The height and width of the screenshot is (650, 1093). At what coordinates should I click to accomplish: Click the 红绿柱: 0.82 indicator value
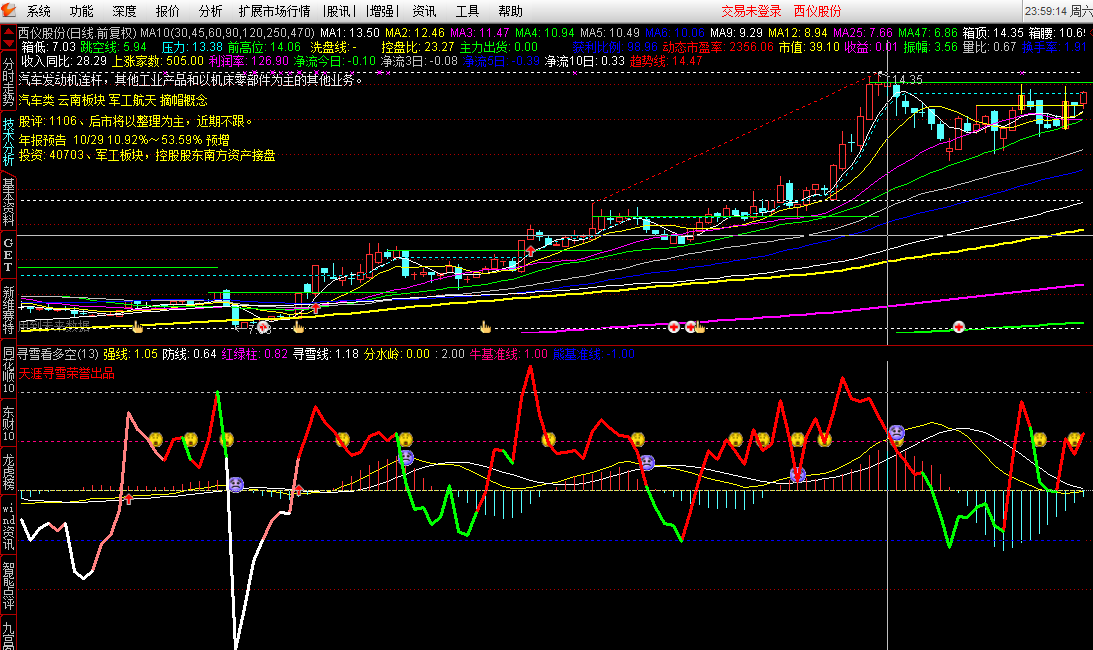[254, 354]
